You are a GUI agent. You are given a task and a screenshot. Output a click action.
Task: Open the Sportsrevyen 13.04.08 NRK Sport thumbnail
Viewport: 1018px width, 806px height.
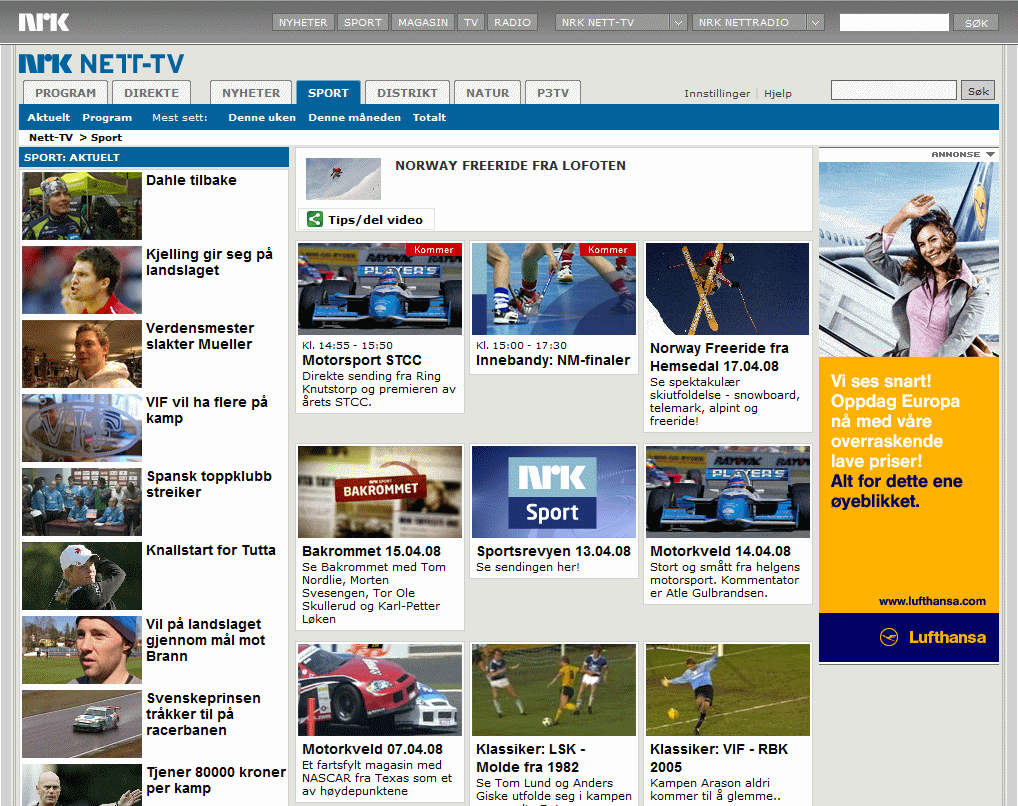[x=554, y=492]
